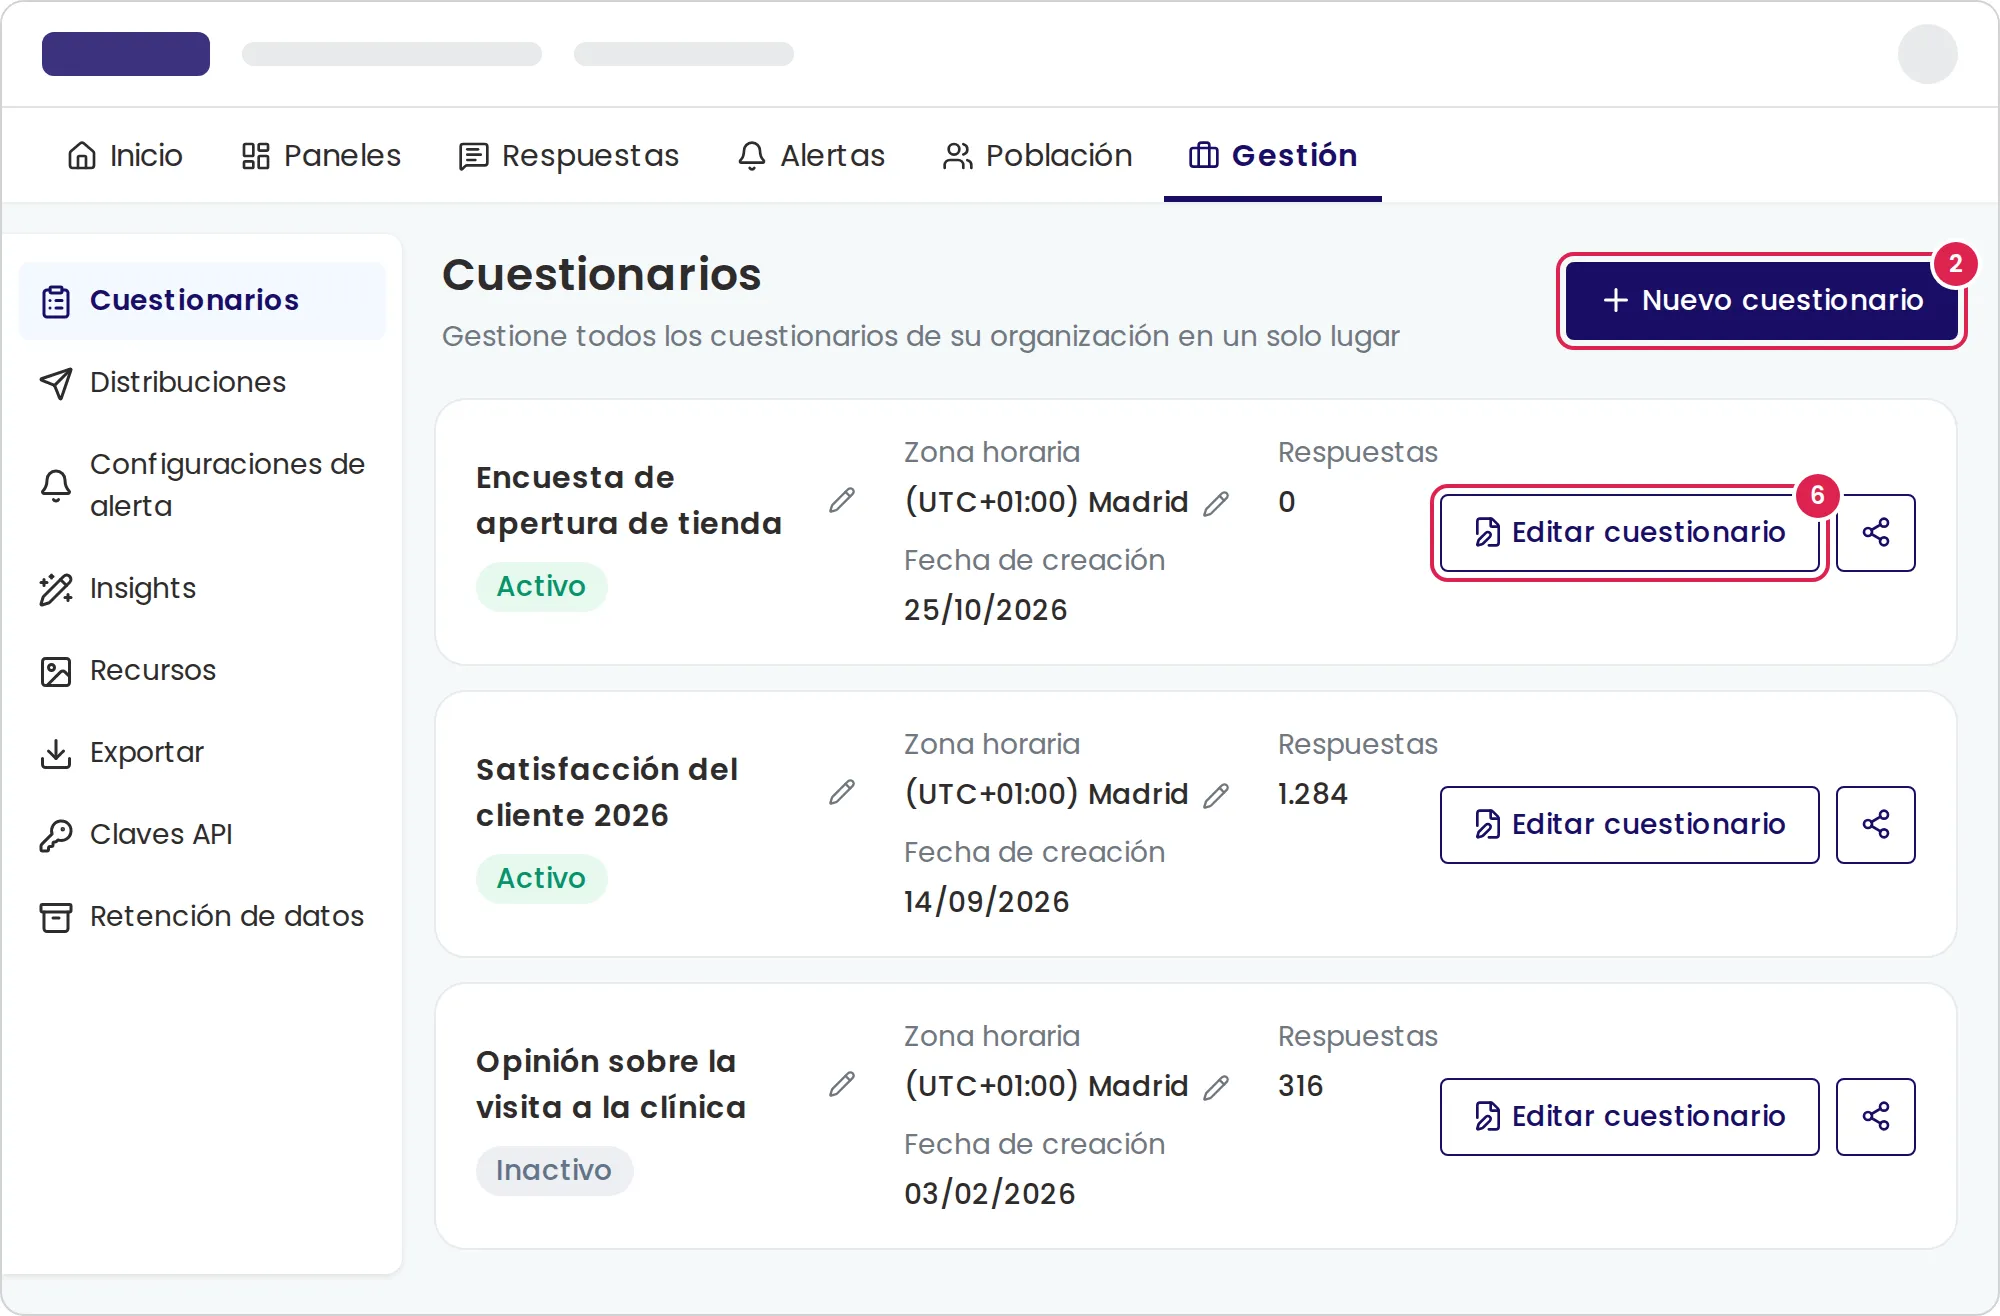Share the Satisfacción del cliente 2026 questionnaire

tap(1875, 824)
